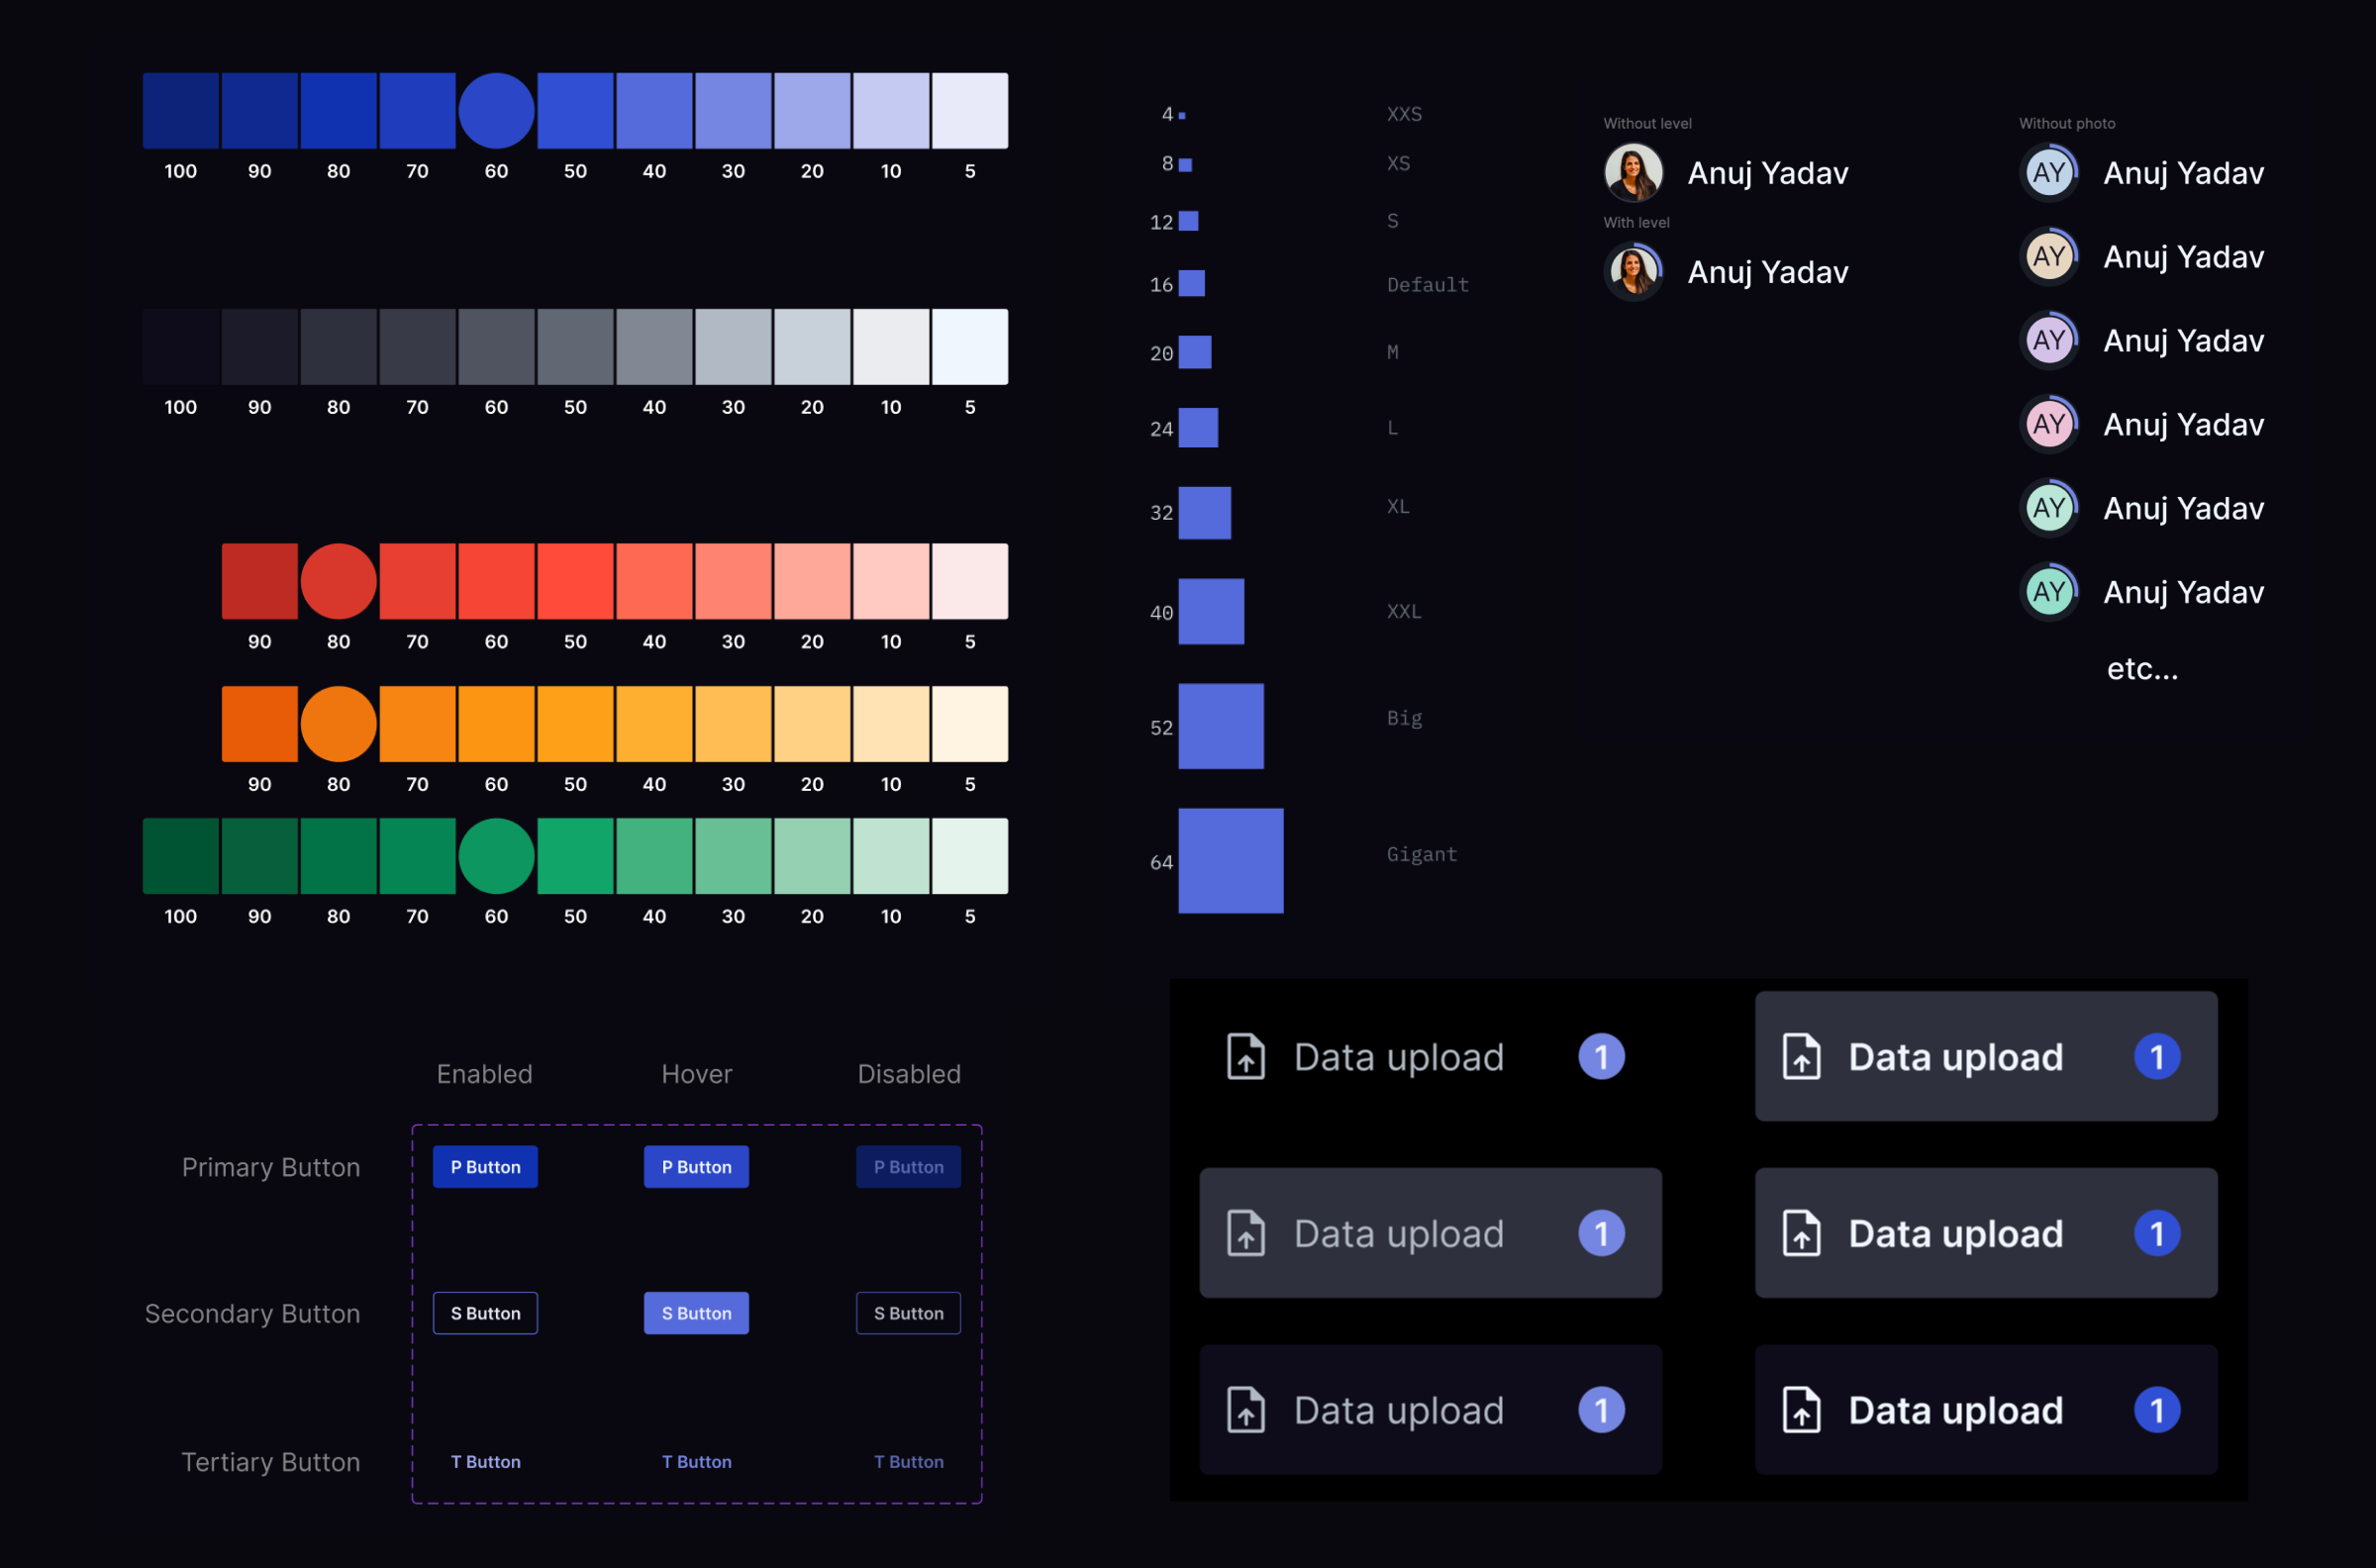Image resolution: width=2376 pixels, height=1568 pixels.
Task: Click file upload icon in background-less Data upload row
Action: [1246, 1057]
